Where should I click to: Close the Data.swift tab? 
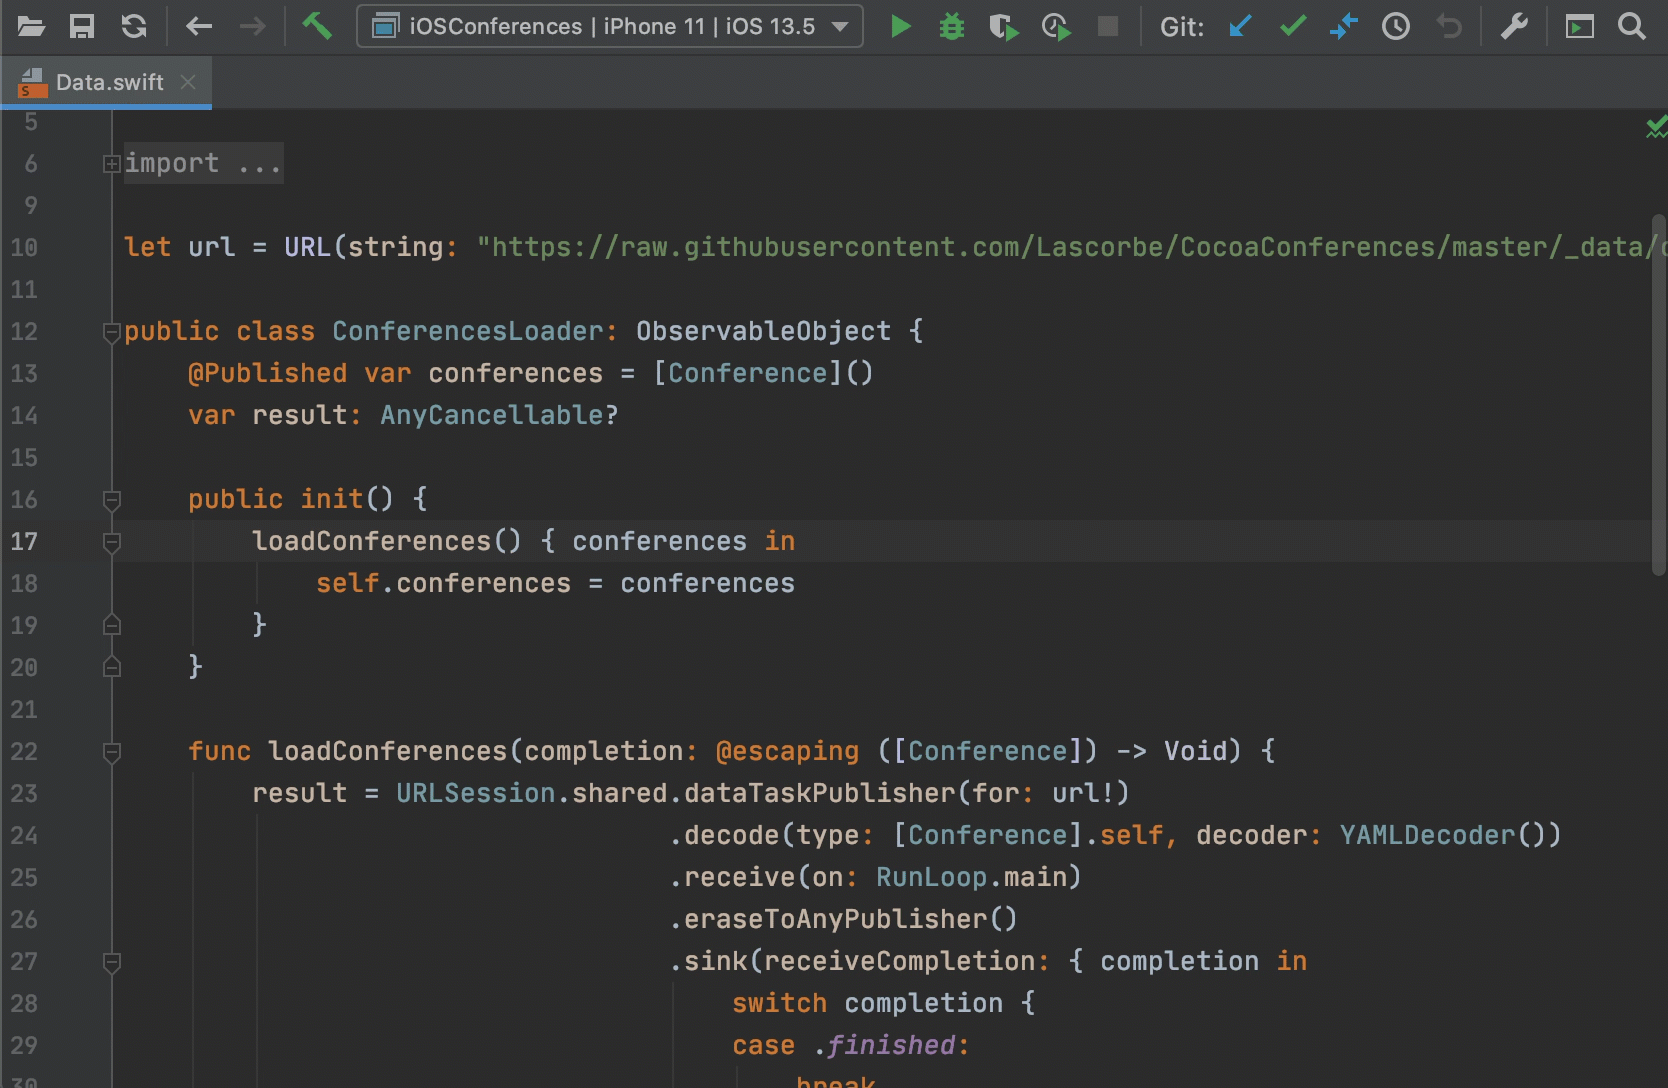point(188,82)
